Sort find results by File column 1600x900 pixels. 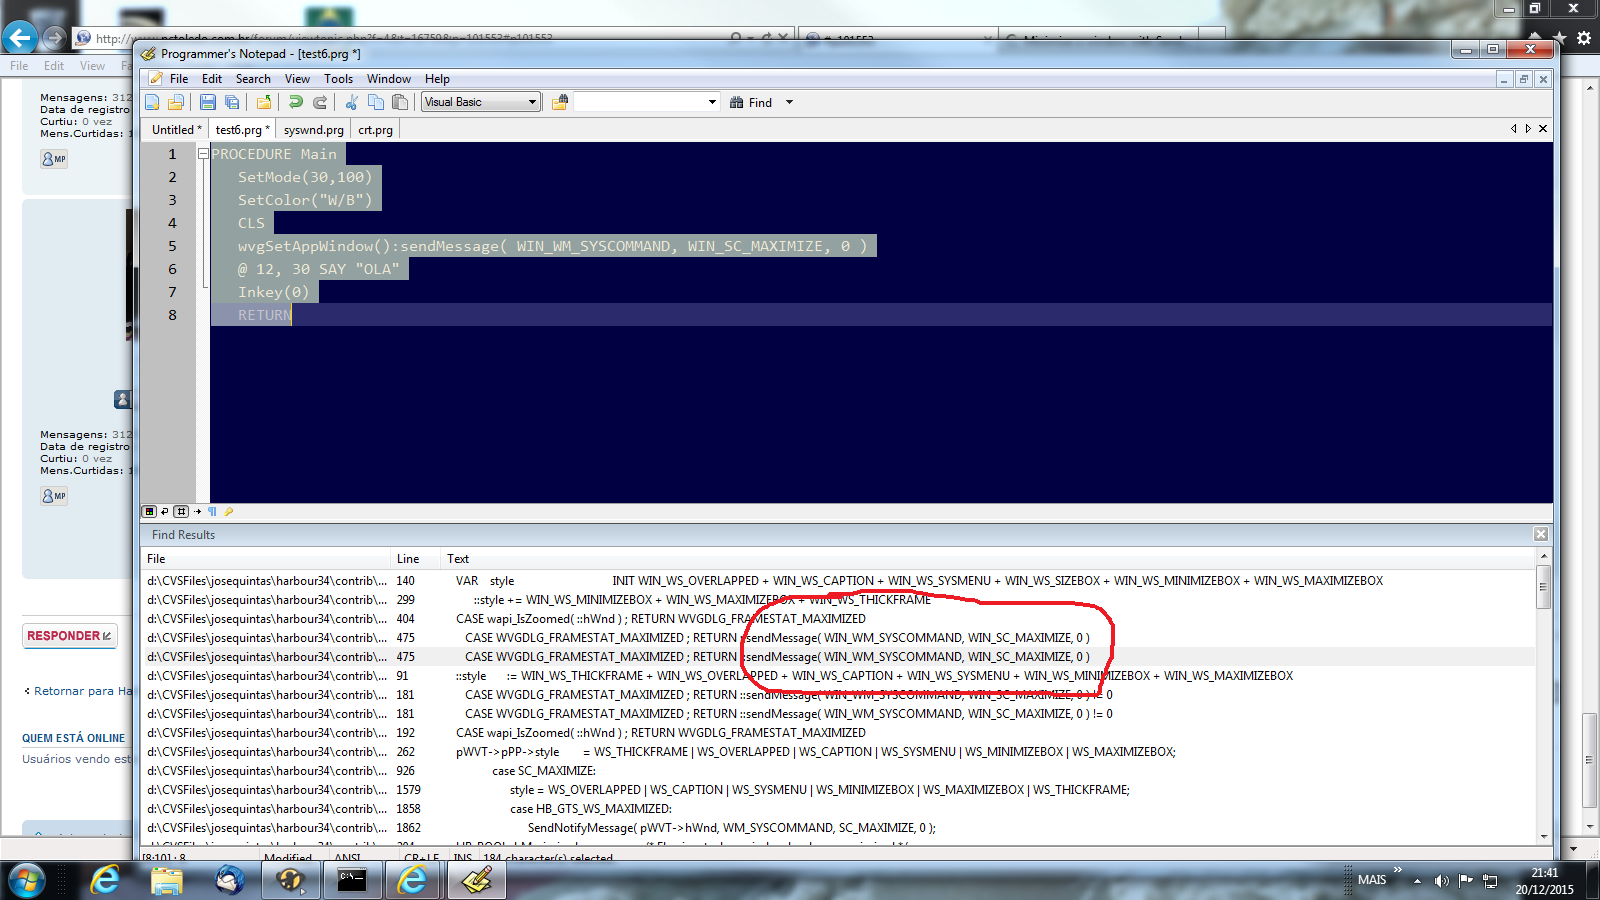(x=267, y=559)
